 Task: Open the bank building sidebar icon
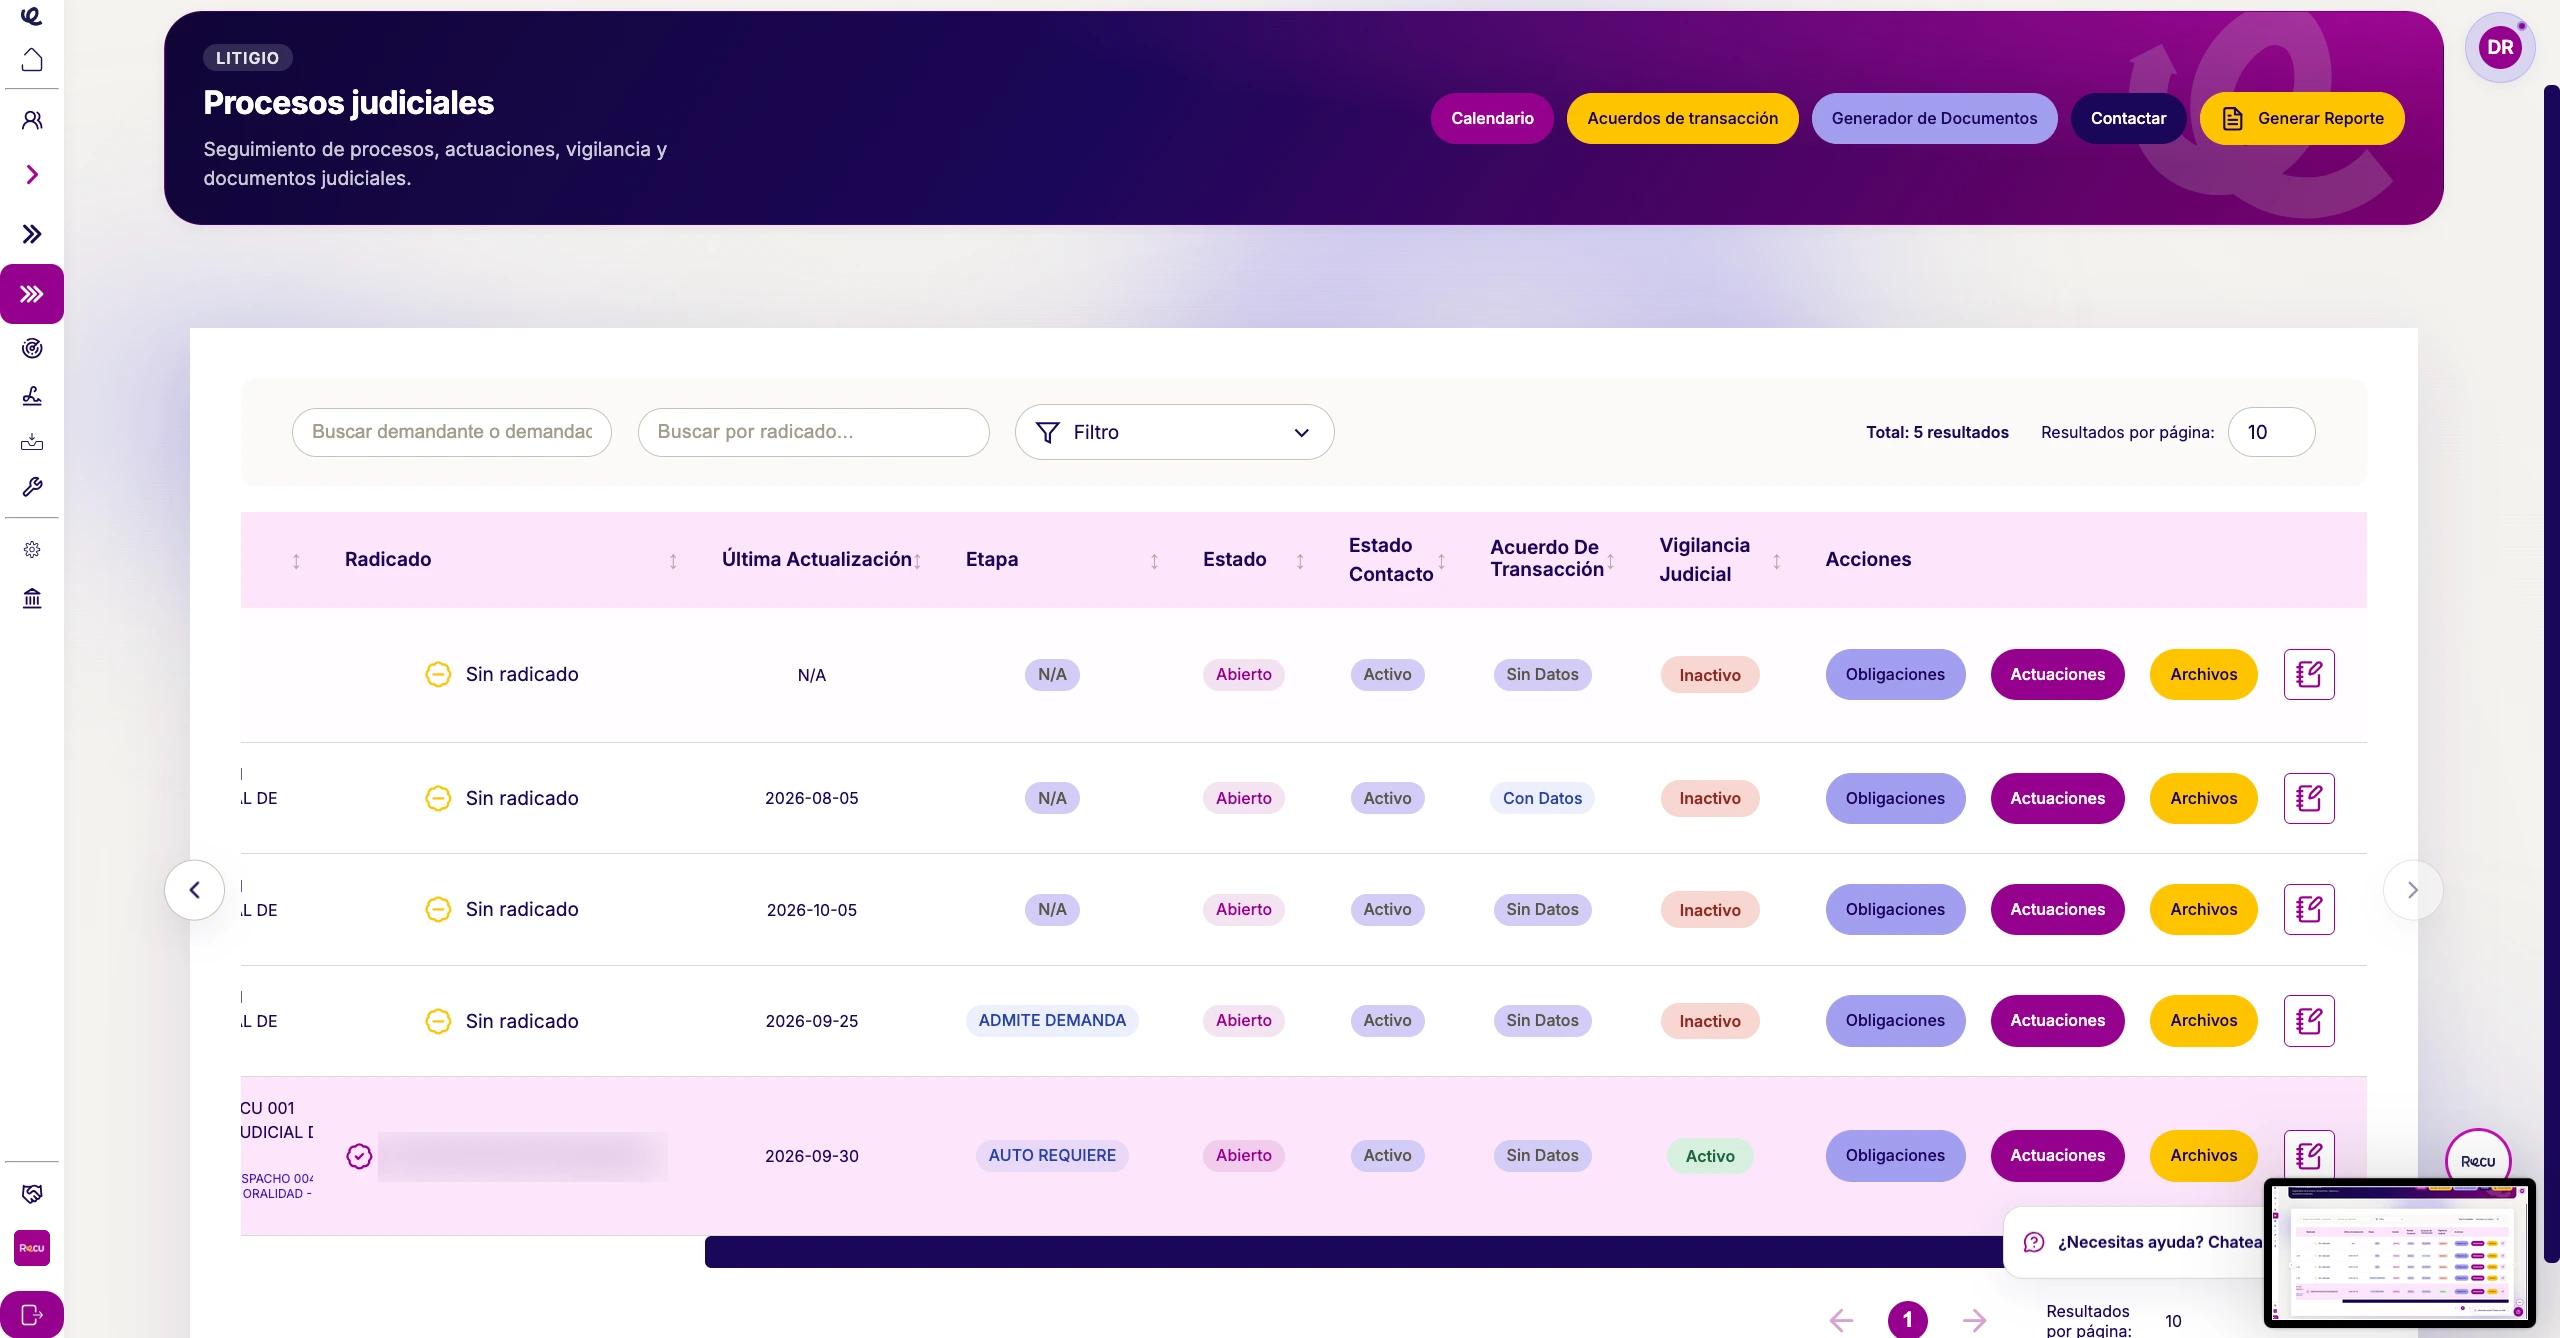click(32, 598)
